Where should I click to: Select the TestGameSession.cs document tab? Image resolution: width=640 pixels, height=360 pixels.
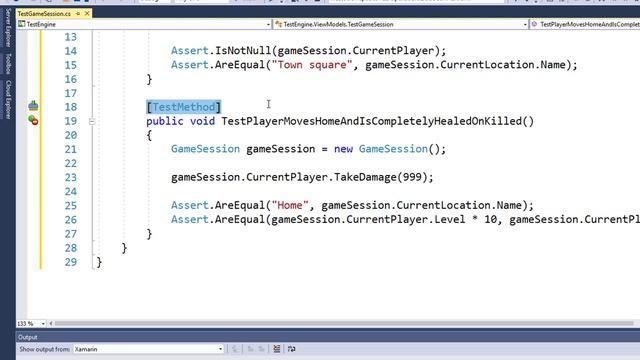[44, 13]
